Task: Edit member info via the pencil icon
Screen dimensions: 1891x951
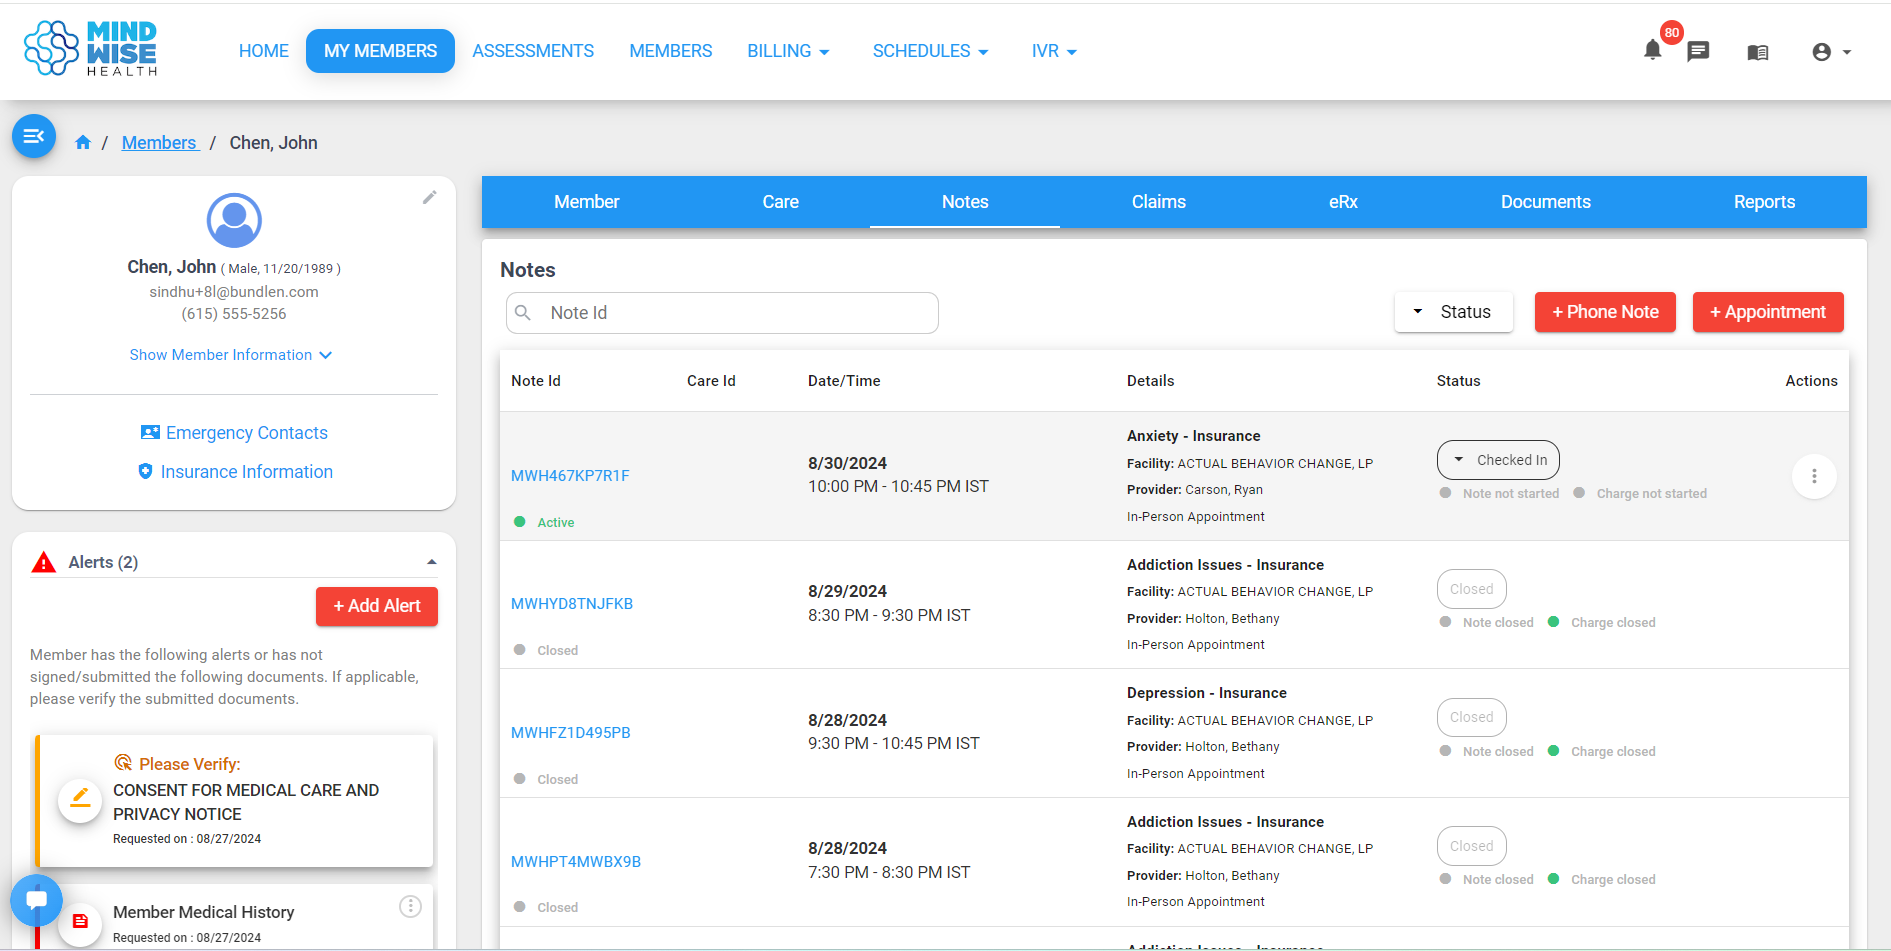Action: (x=430, y=198)
